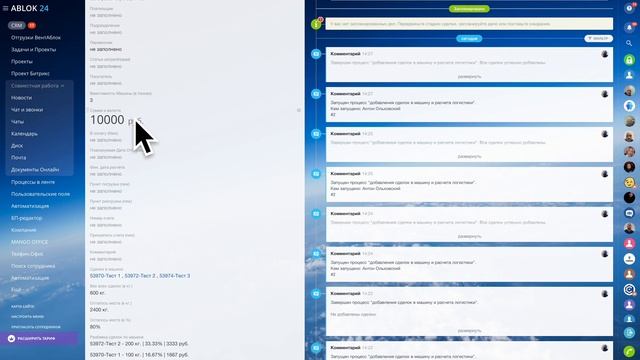
Task: Open Компания in the left menu
Action: pos(23,230)
